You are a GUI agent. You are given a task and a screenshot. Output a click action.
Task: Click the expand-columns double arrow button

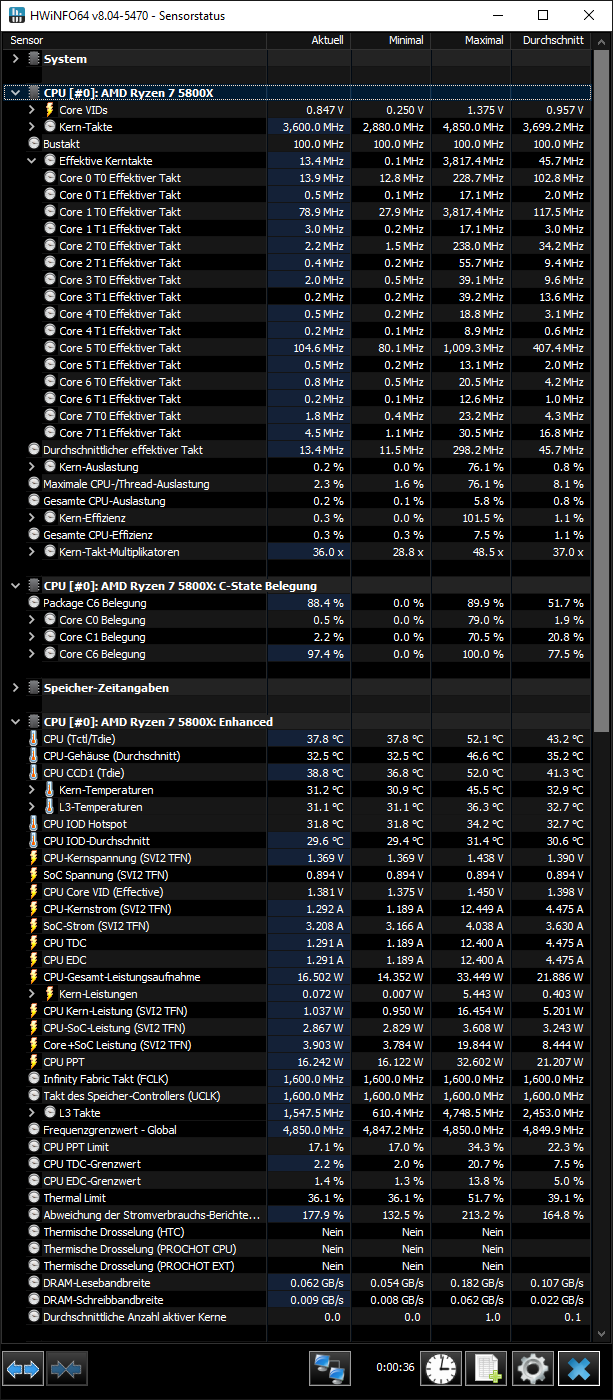(x=23, y=1367)
